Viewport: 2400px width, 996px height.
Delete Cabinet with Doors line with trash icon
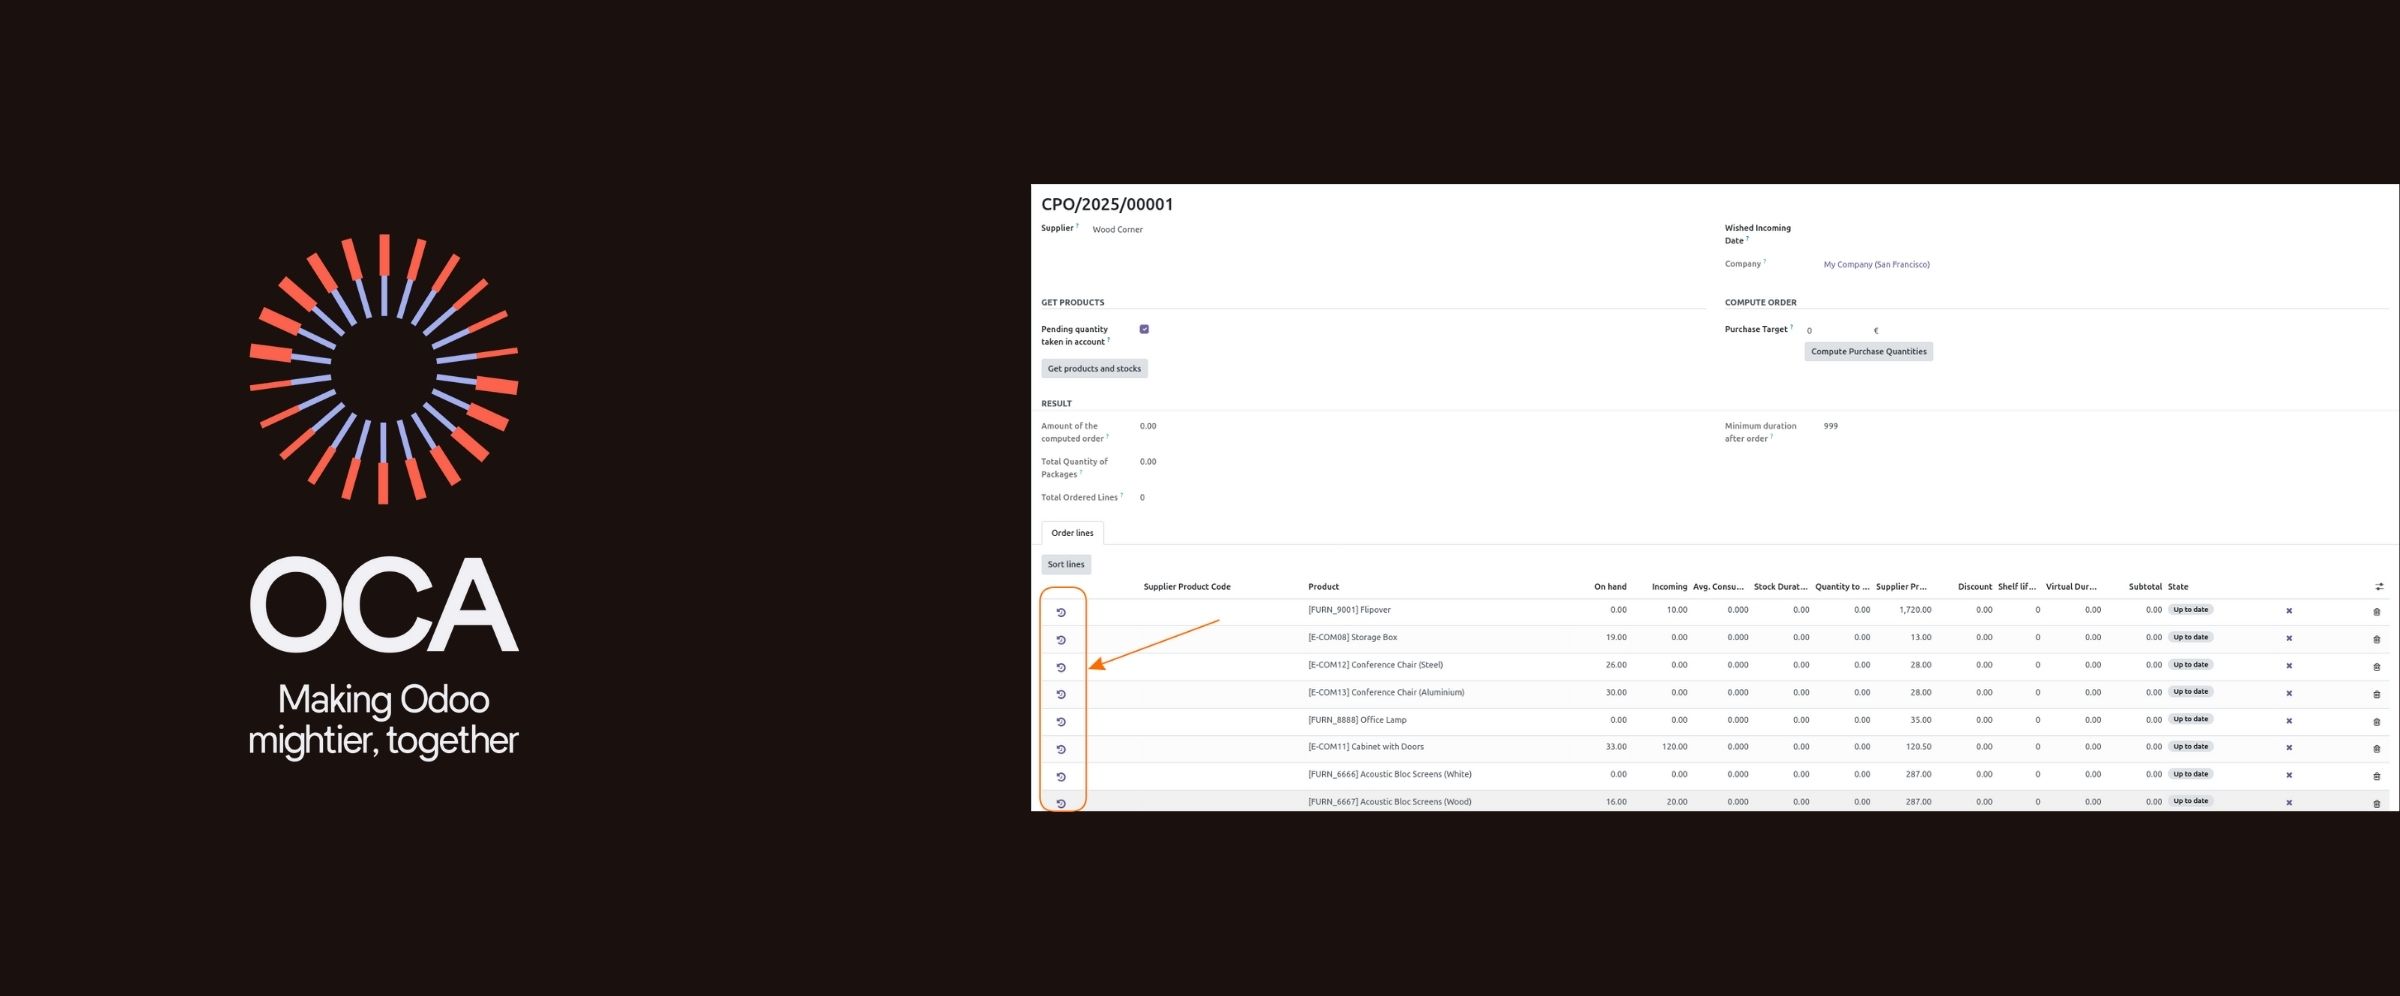click(x=2377, y=749)
